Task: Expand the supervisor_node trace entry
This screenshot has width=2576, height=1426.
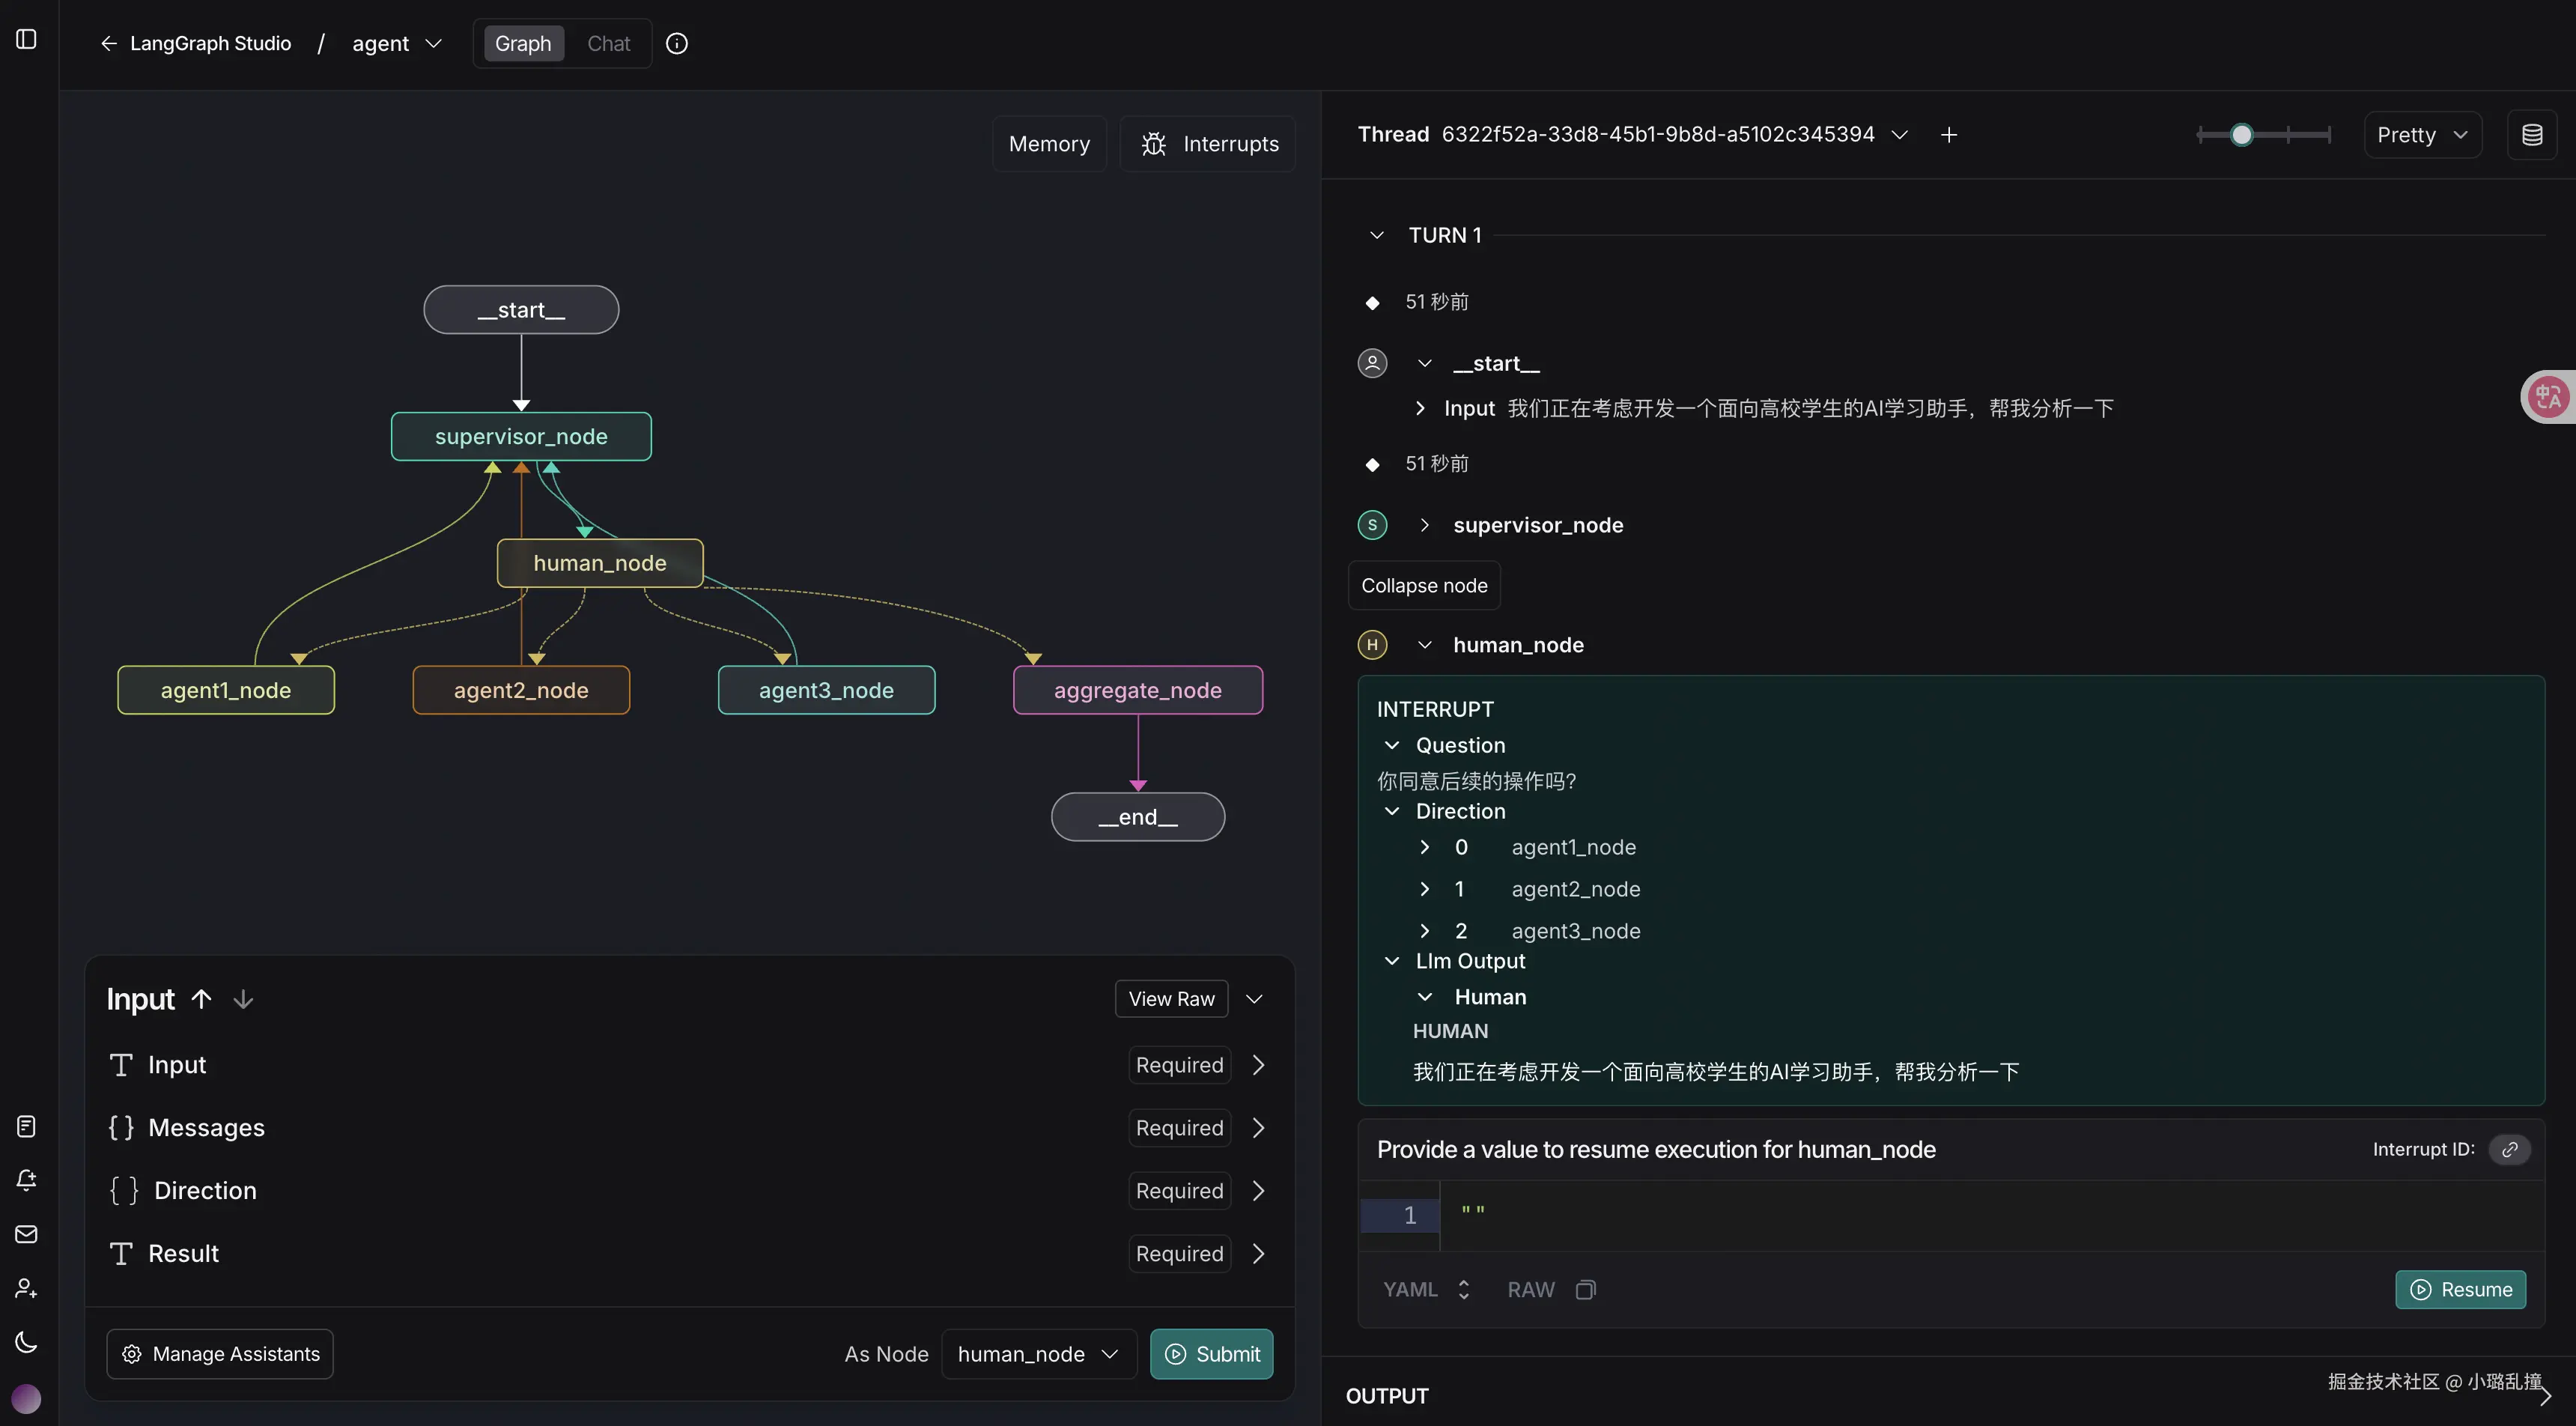Action: pyautogui.click(x=1424, y=525)
